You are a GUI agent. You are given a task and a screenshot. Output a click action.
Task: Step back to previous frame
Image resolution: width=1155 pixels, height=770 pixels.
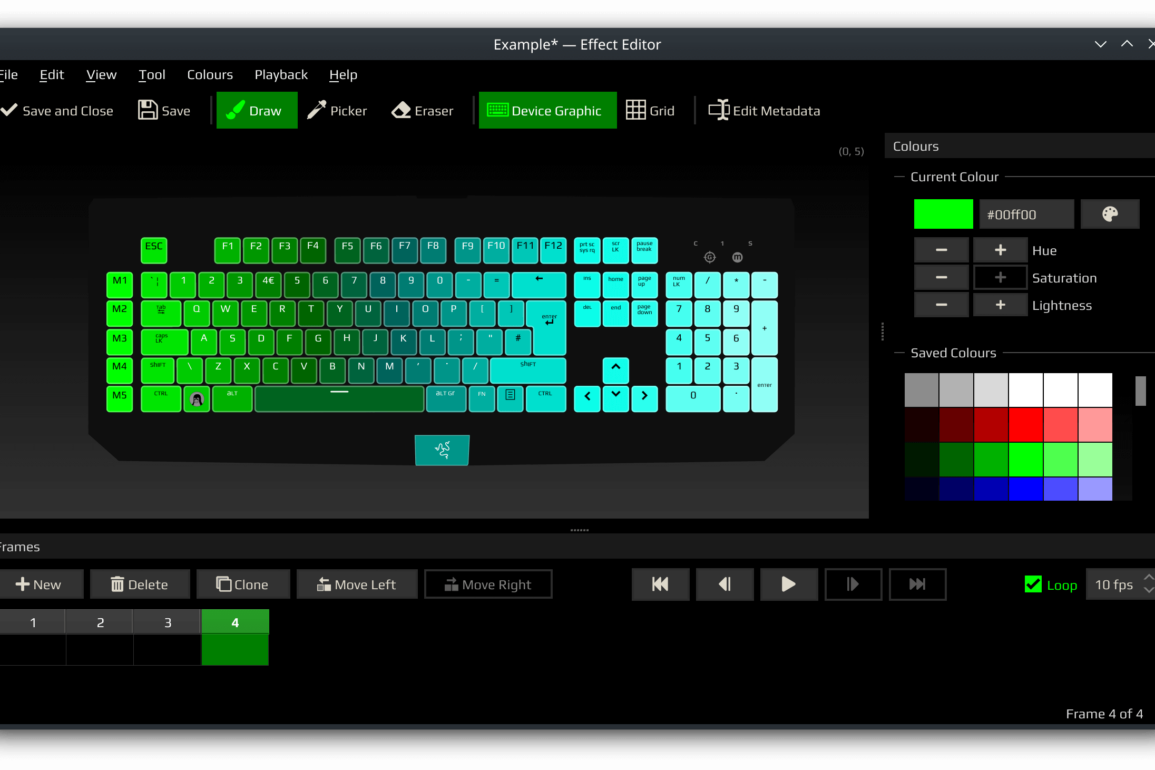click(724, 585)
